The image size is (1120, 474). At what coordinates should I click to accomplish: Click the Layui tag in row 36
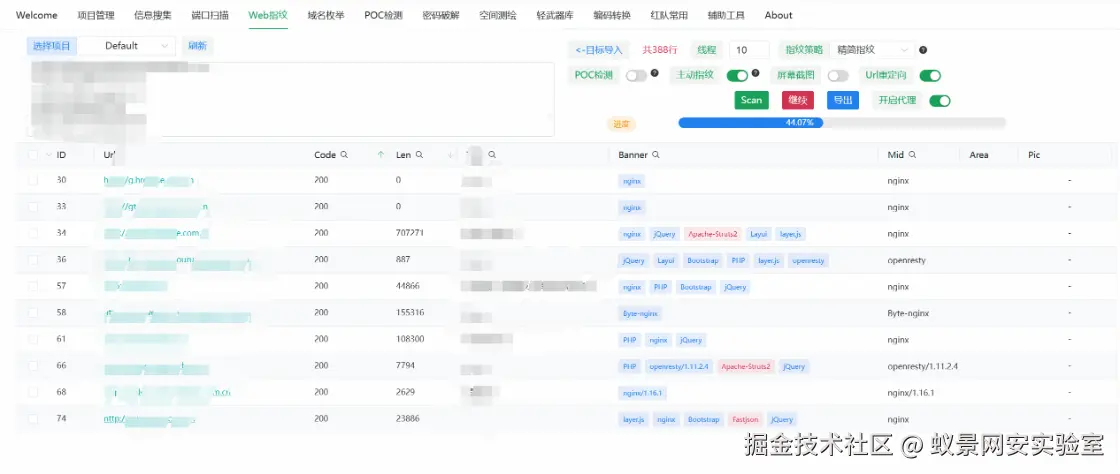pos(665,261)
